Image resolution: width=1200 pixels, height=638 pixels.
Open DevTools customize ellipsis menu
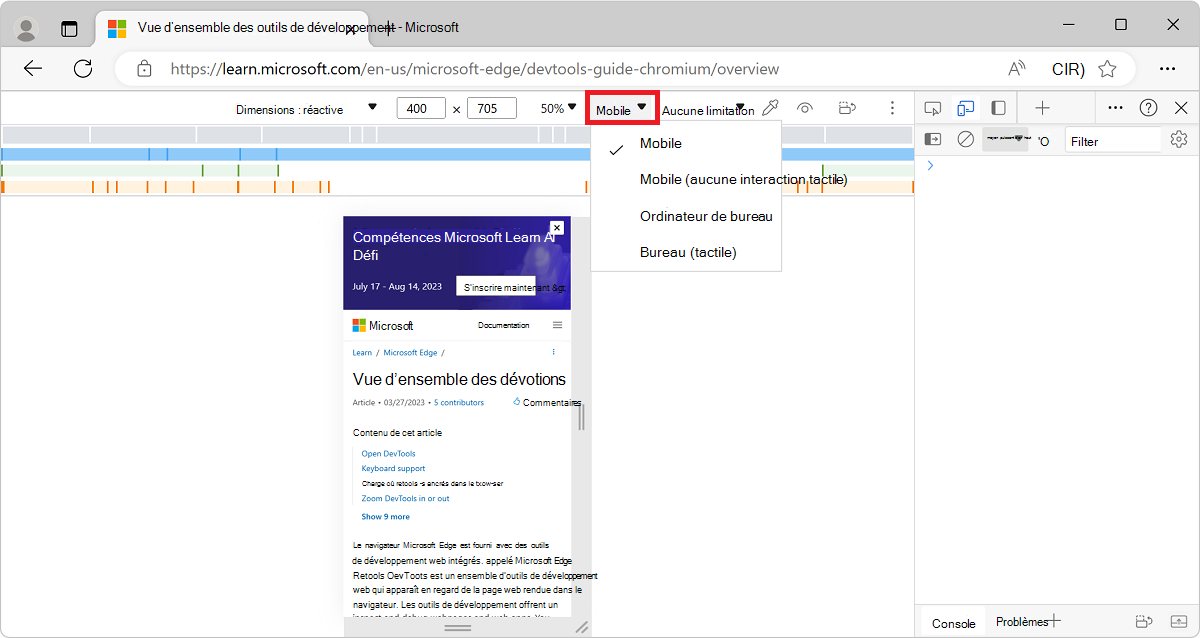point(1116,108)
